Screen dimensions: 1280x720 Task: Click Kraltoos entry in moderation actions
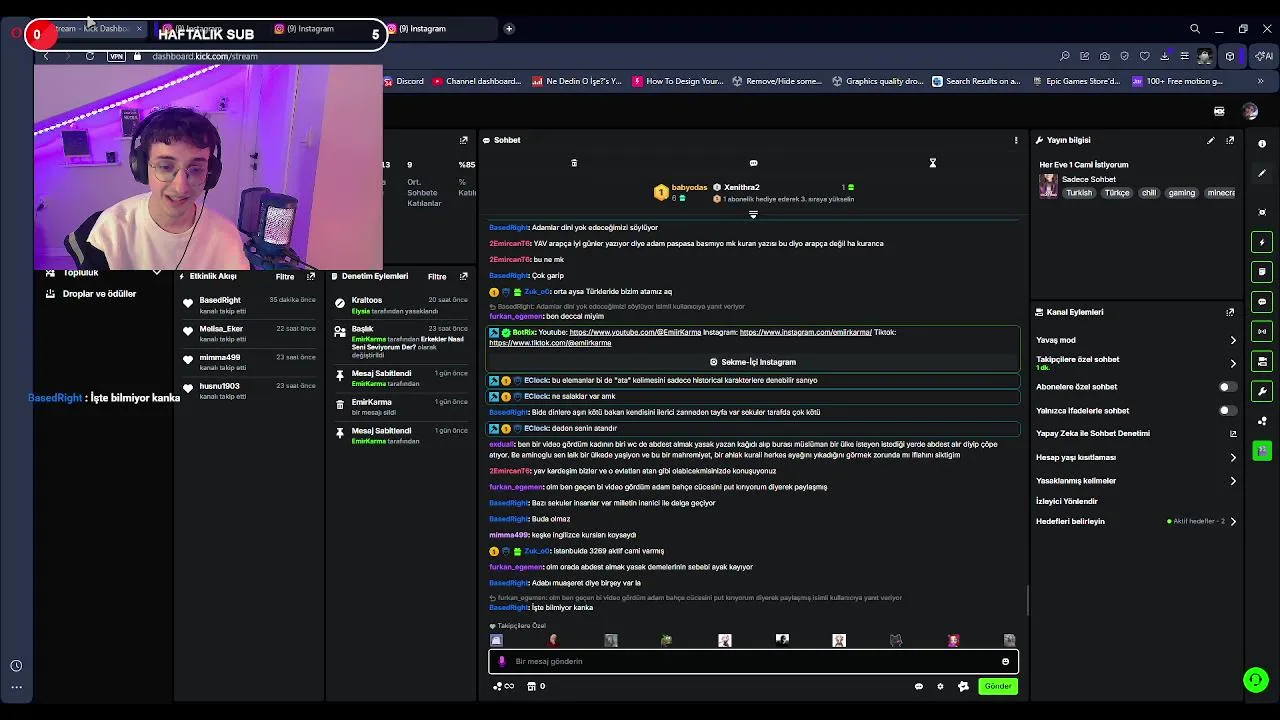401,305
